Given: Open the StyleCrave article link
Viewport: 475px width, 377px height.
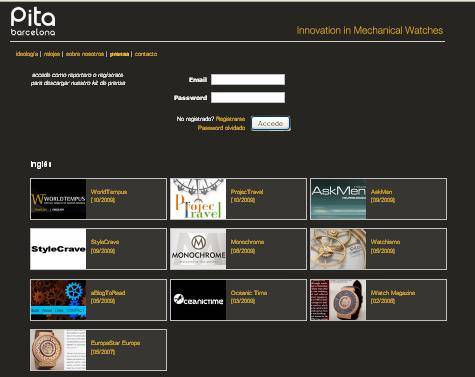Looking at the screenshot, I should pos(105,242).
